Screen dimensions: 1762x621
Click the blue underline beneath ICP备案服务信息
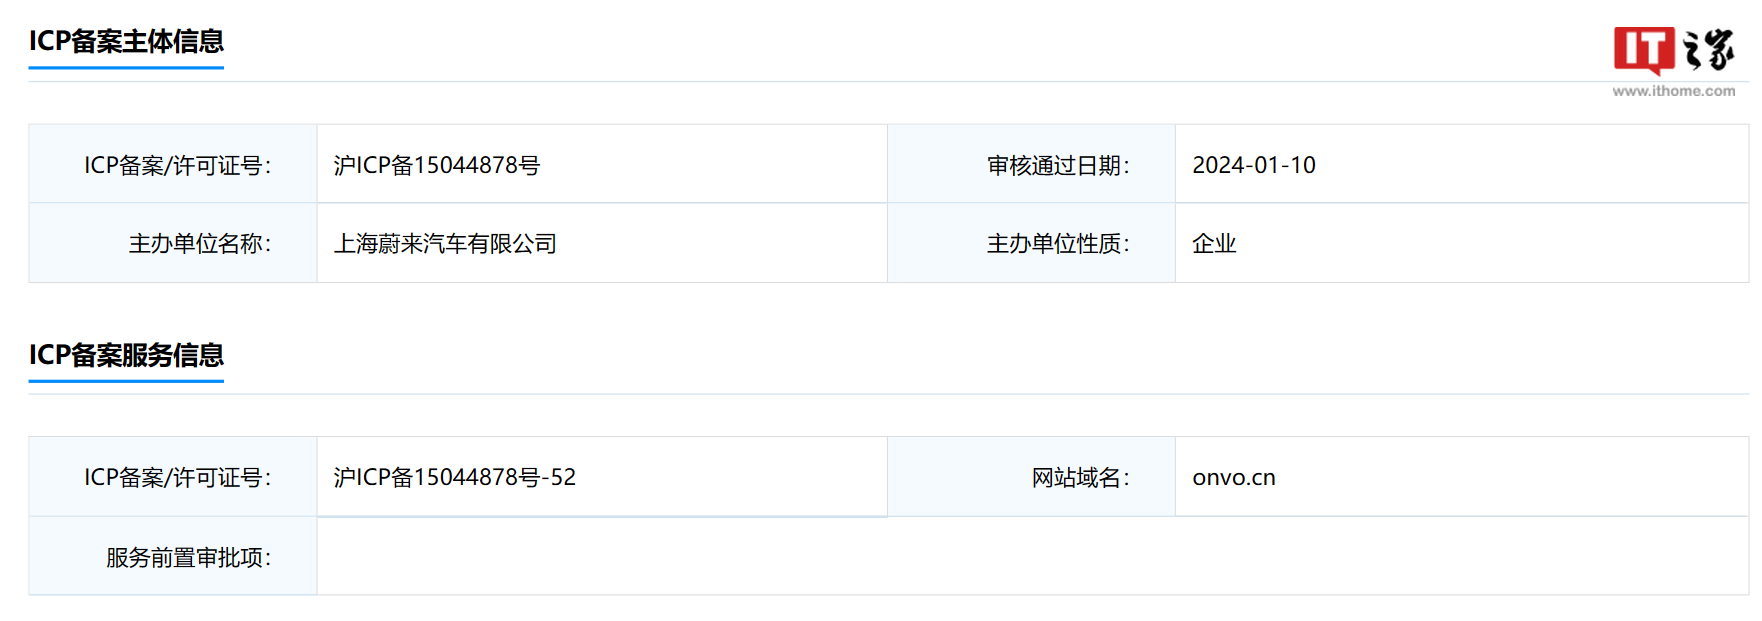tap(126, 381)
